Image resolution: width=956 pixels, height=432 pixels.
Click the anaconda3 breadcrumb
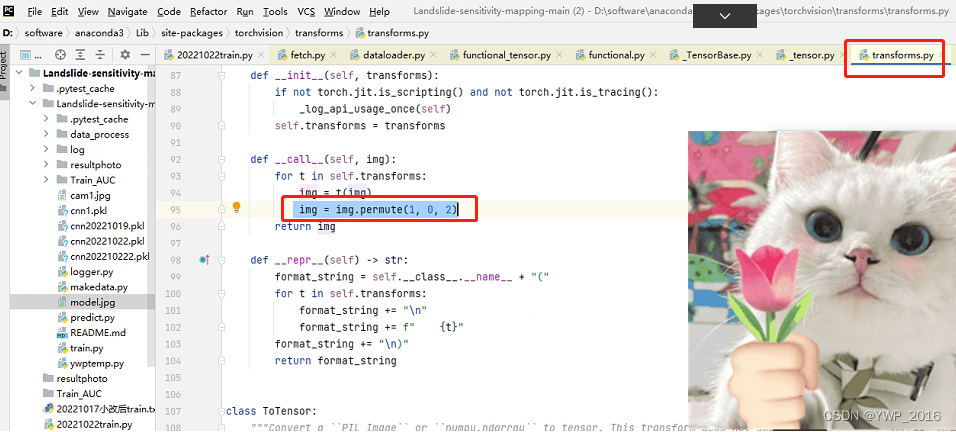tap(99, 33)
